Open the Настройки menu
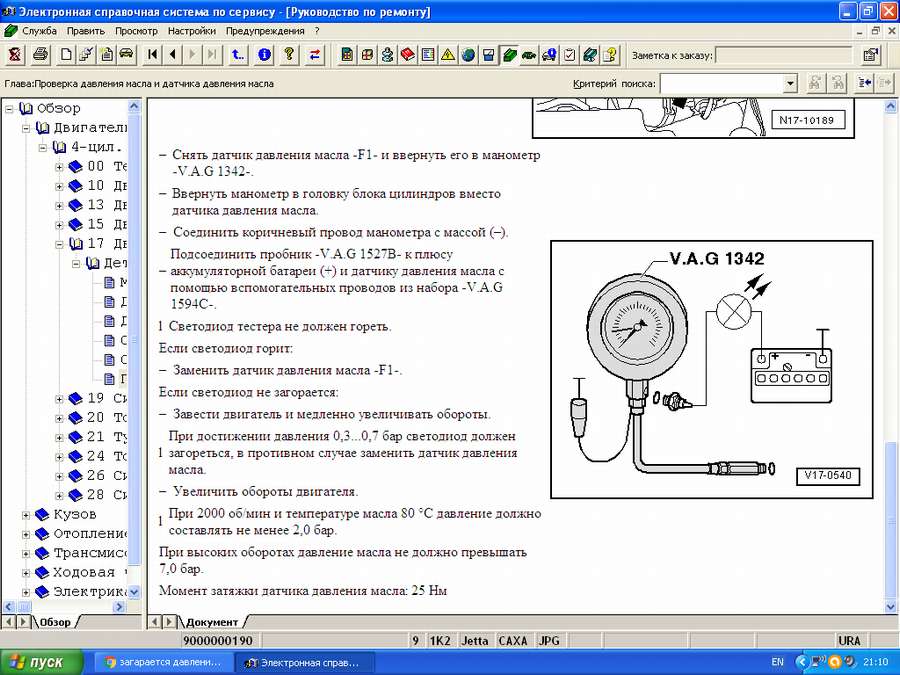 point(192,30)
